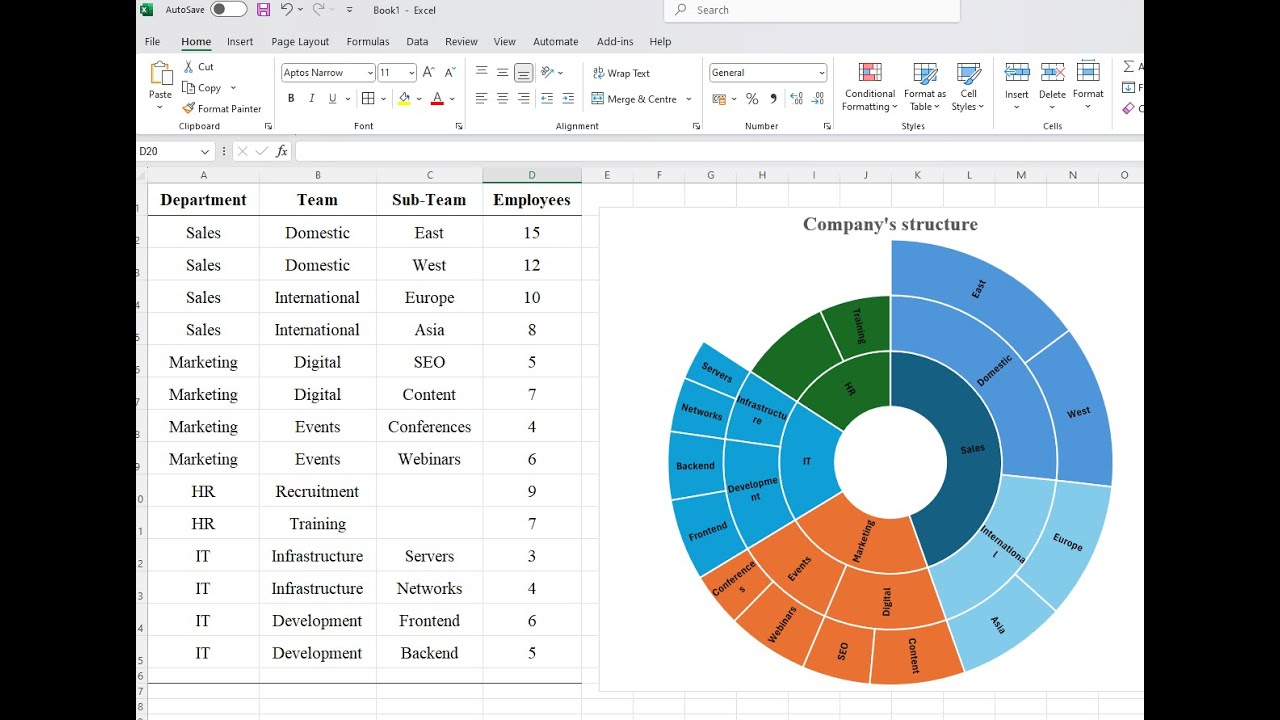Toggle Bottom Align button
This screenshot has width=1280, height=720.
(523, 72)
